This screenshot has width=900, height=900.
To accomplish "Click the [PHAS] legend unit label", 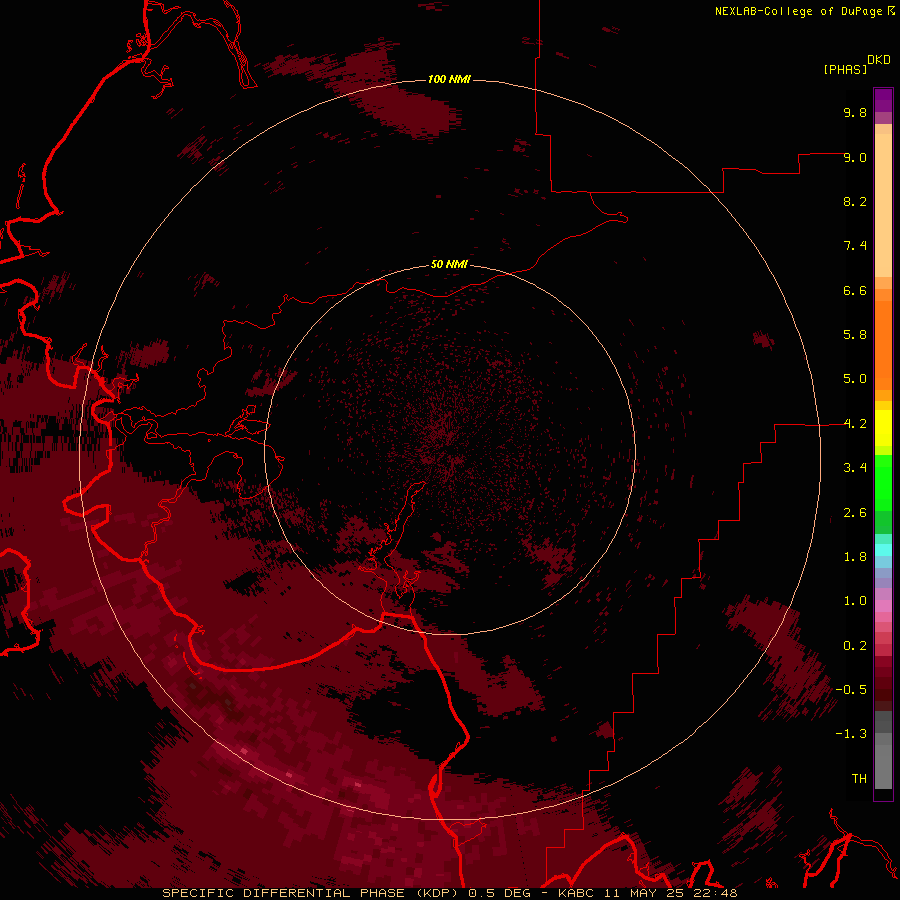I will (845, 69).
